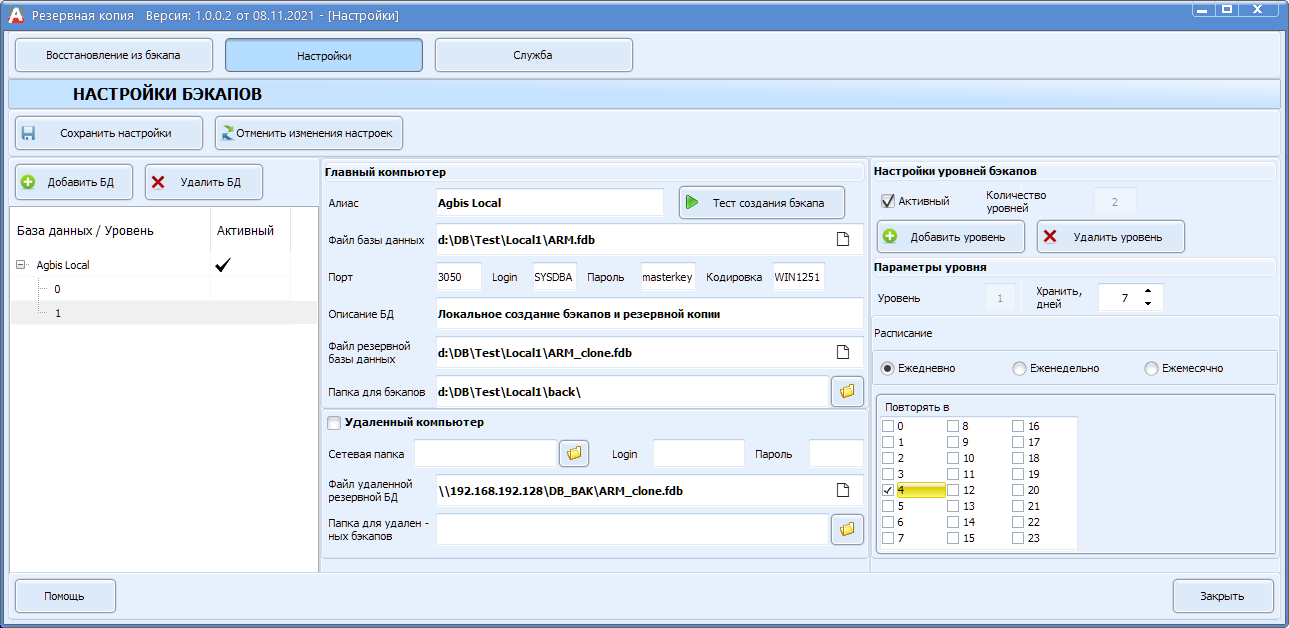
Task: Click Отменить изменения настроек button
Action: click(x=309, y=133)
